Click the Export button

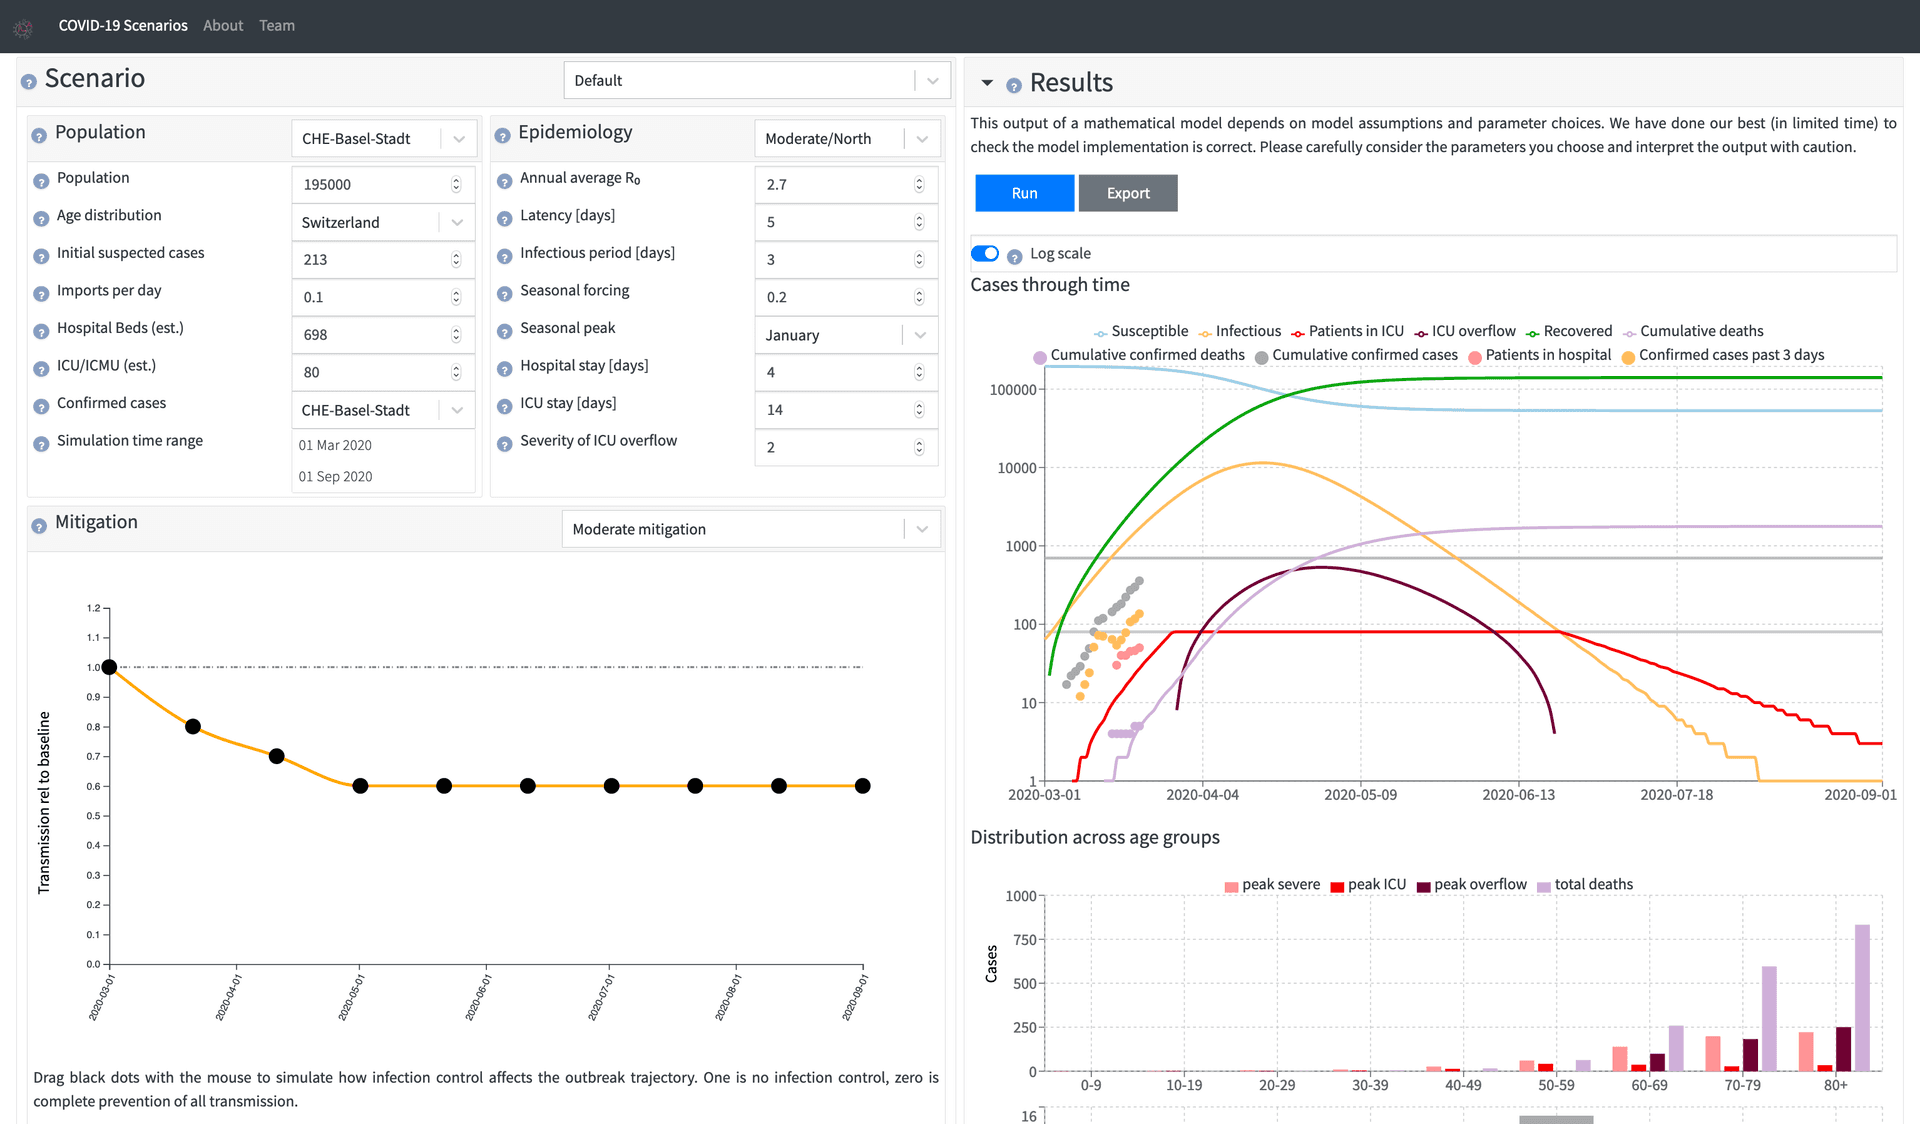click(1127, 193)
